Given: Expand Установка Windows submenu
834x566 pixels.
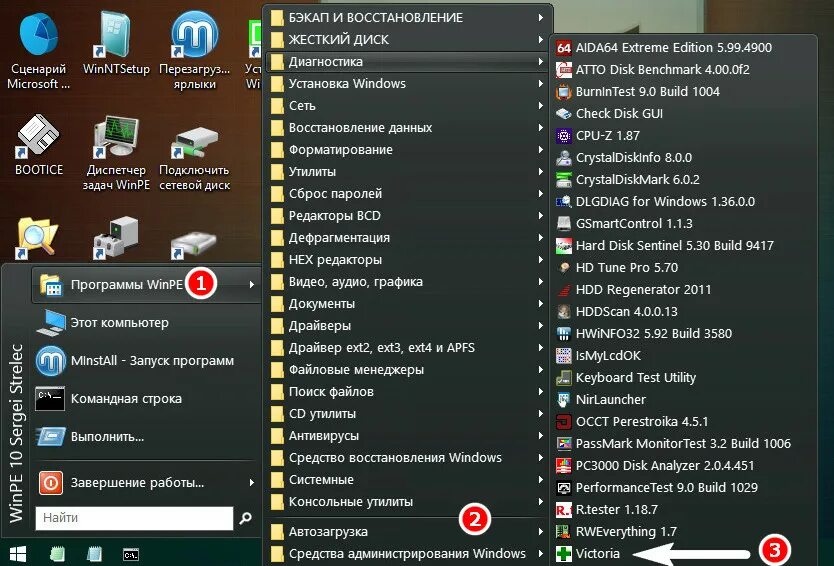Looking at the screenshot, I should (x=408, y=84).
